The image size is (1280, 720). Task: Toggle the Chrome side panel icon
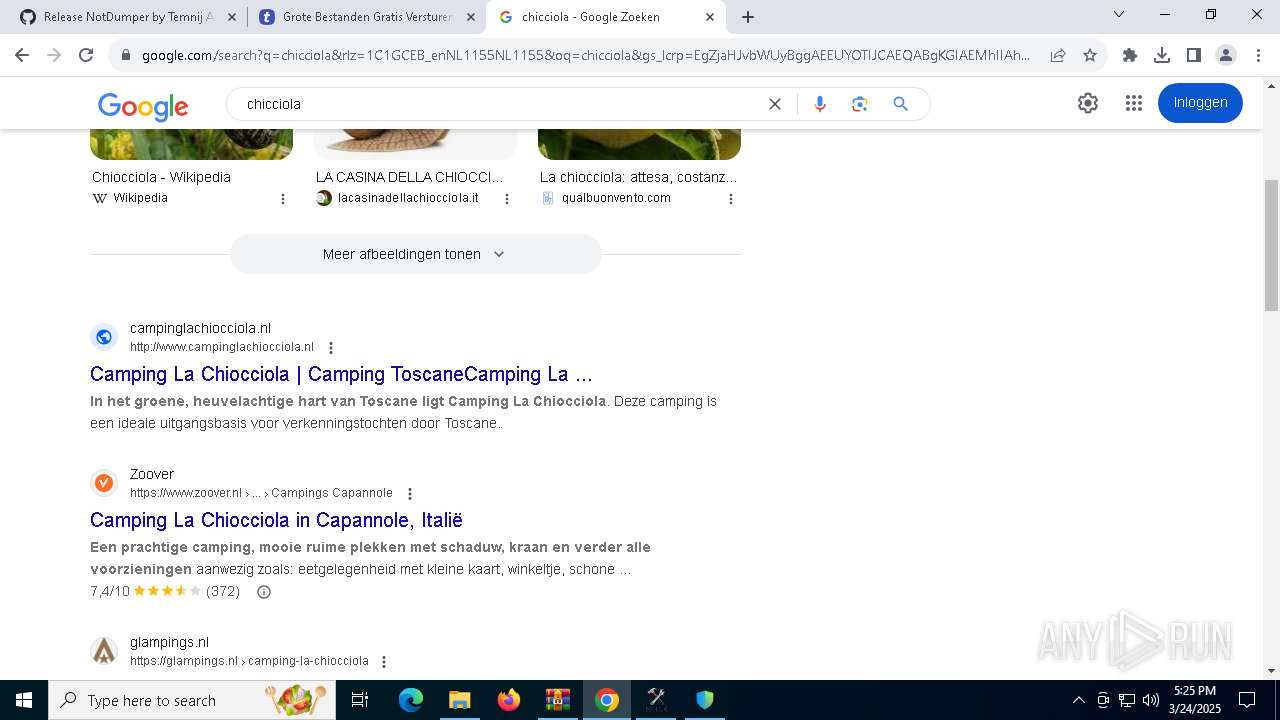(1194, 55)
